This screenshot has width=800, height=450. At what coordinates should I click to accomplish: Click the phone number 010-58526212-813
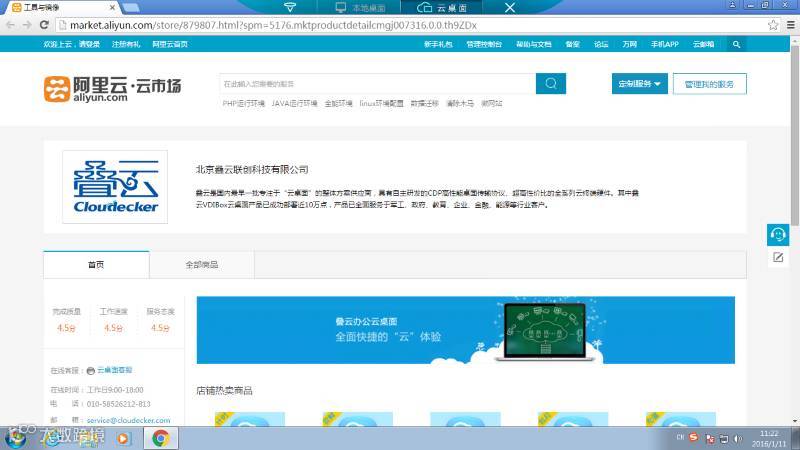[x=118, y=404]
